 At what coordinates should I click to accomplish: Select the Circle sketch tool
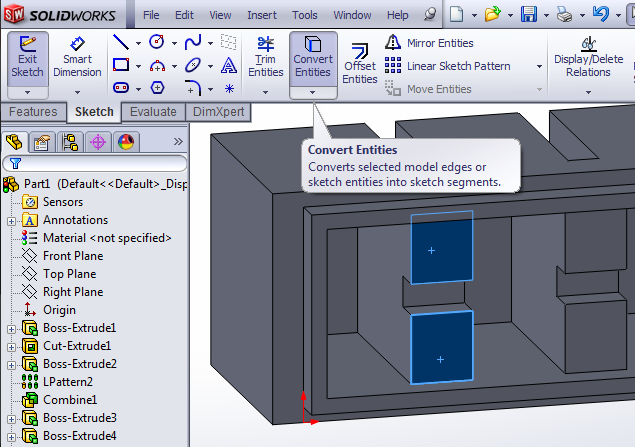coord(157,42)
